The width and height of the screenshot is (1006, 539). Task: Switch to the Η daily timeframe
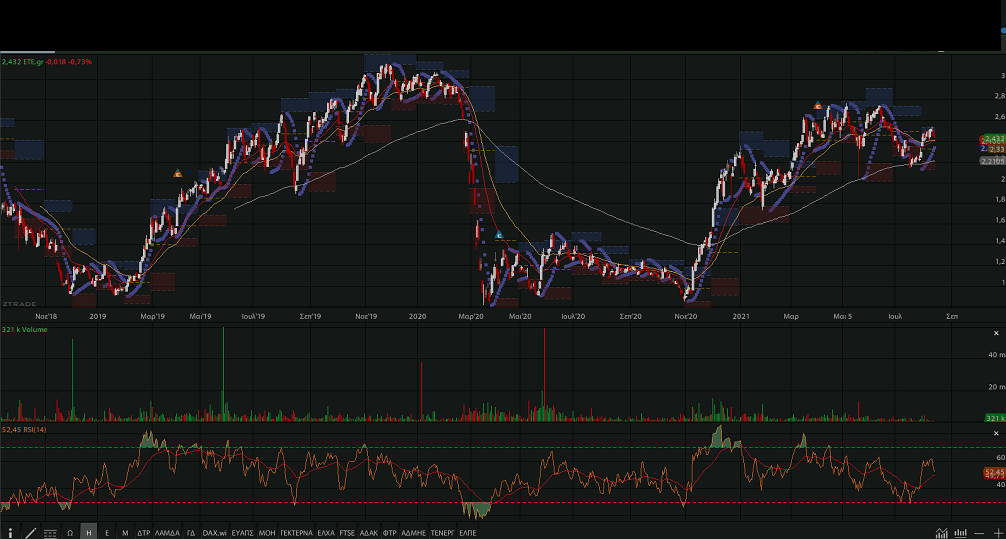point(89,533)
